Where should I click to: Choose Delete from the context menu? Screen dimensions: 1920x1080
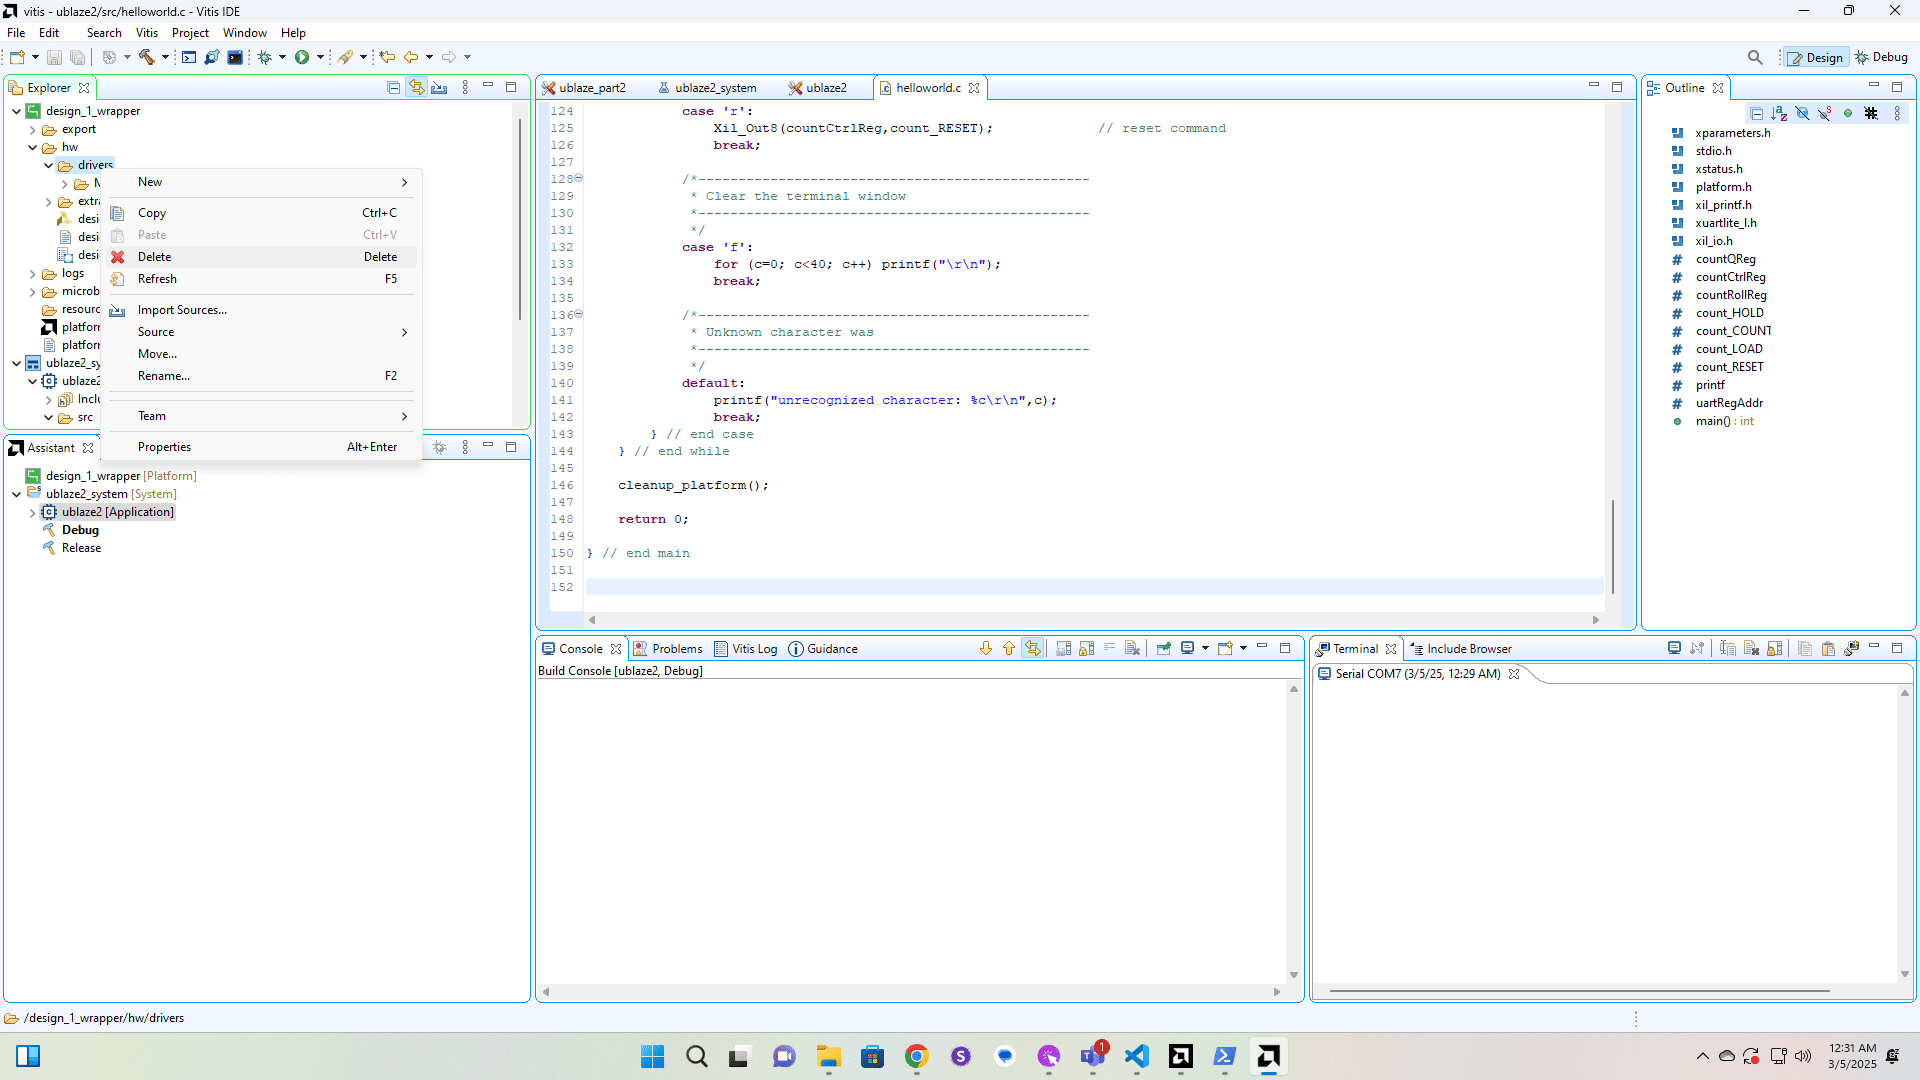pos(154,257)
